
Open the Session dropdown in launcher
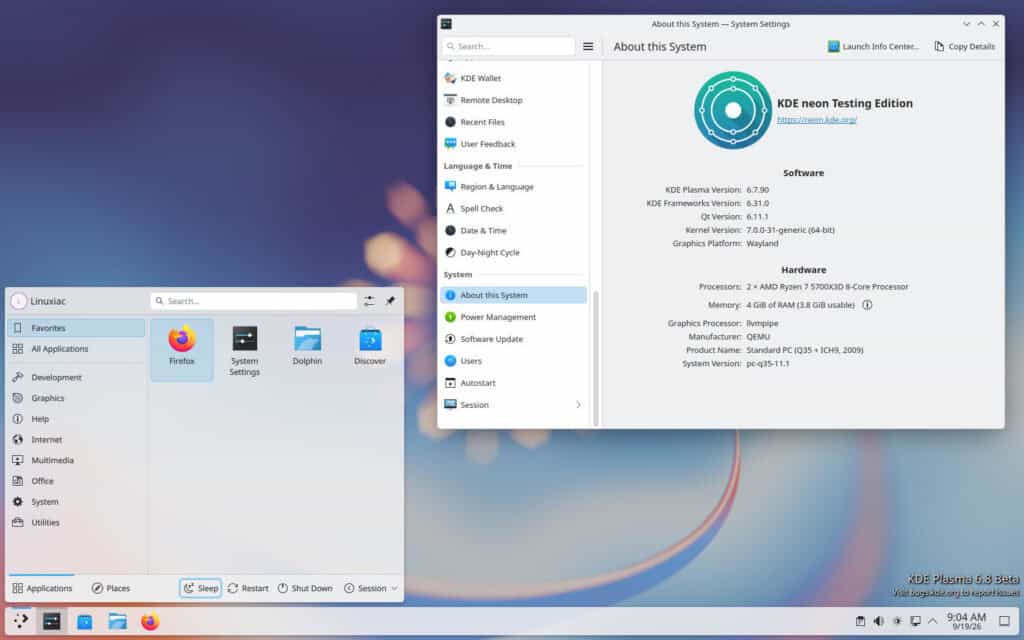370,588
